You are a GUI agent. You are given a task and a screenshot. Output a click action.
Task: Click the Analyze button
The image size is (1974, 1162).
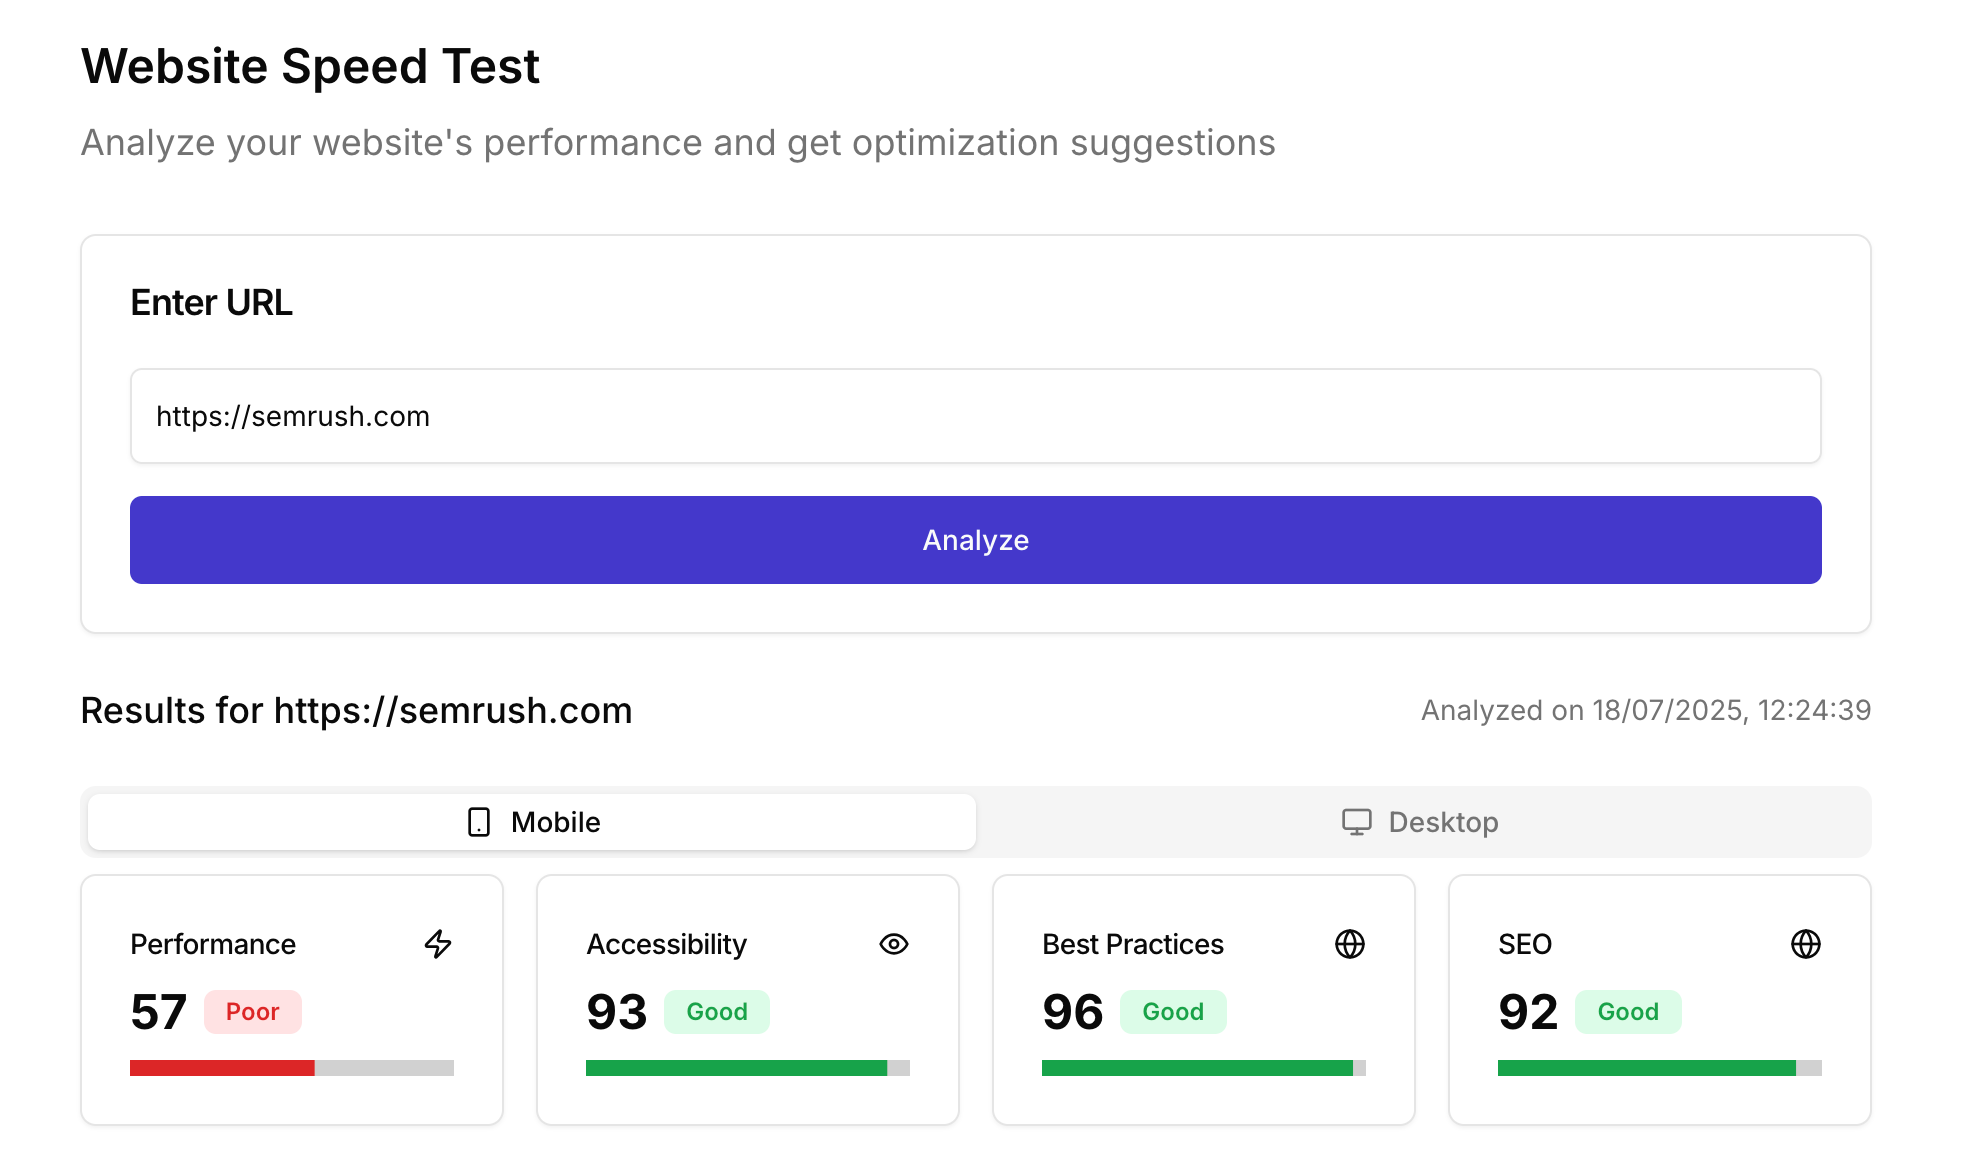click(x=976, y=540)
